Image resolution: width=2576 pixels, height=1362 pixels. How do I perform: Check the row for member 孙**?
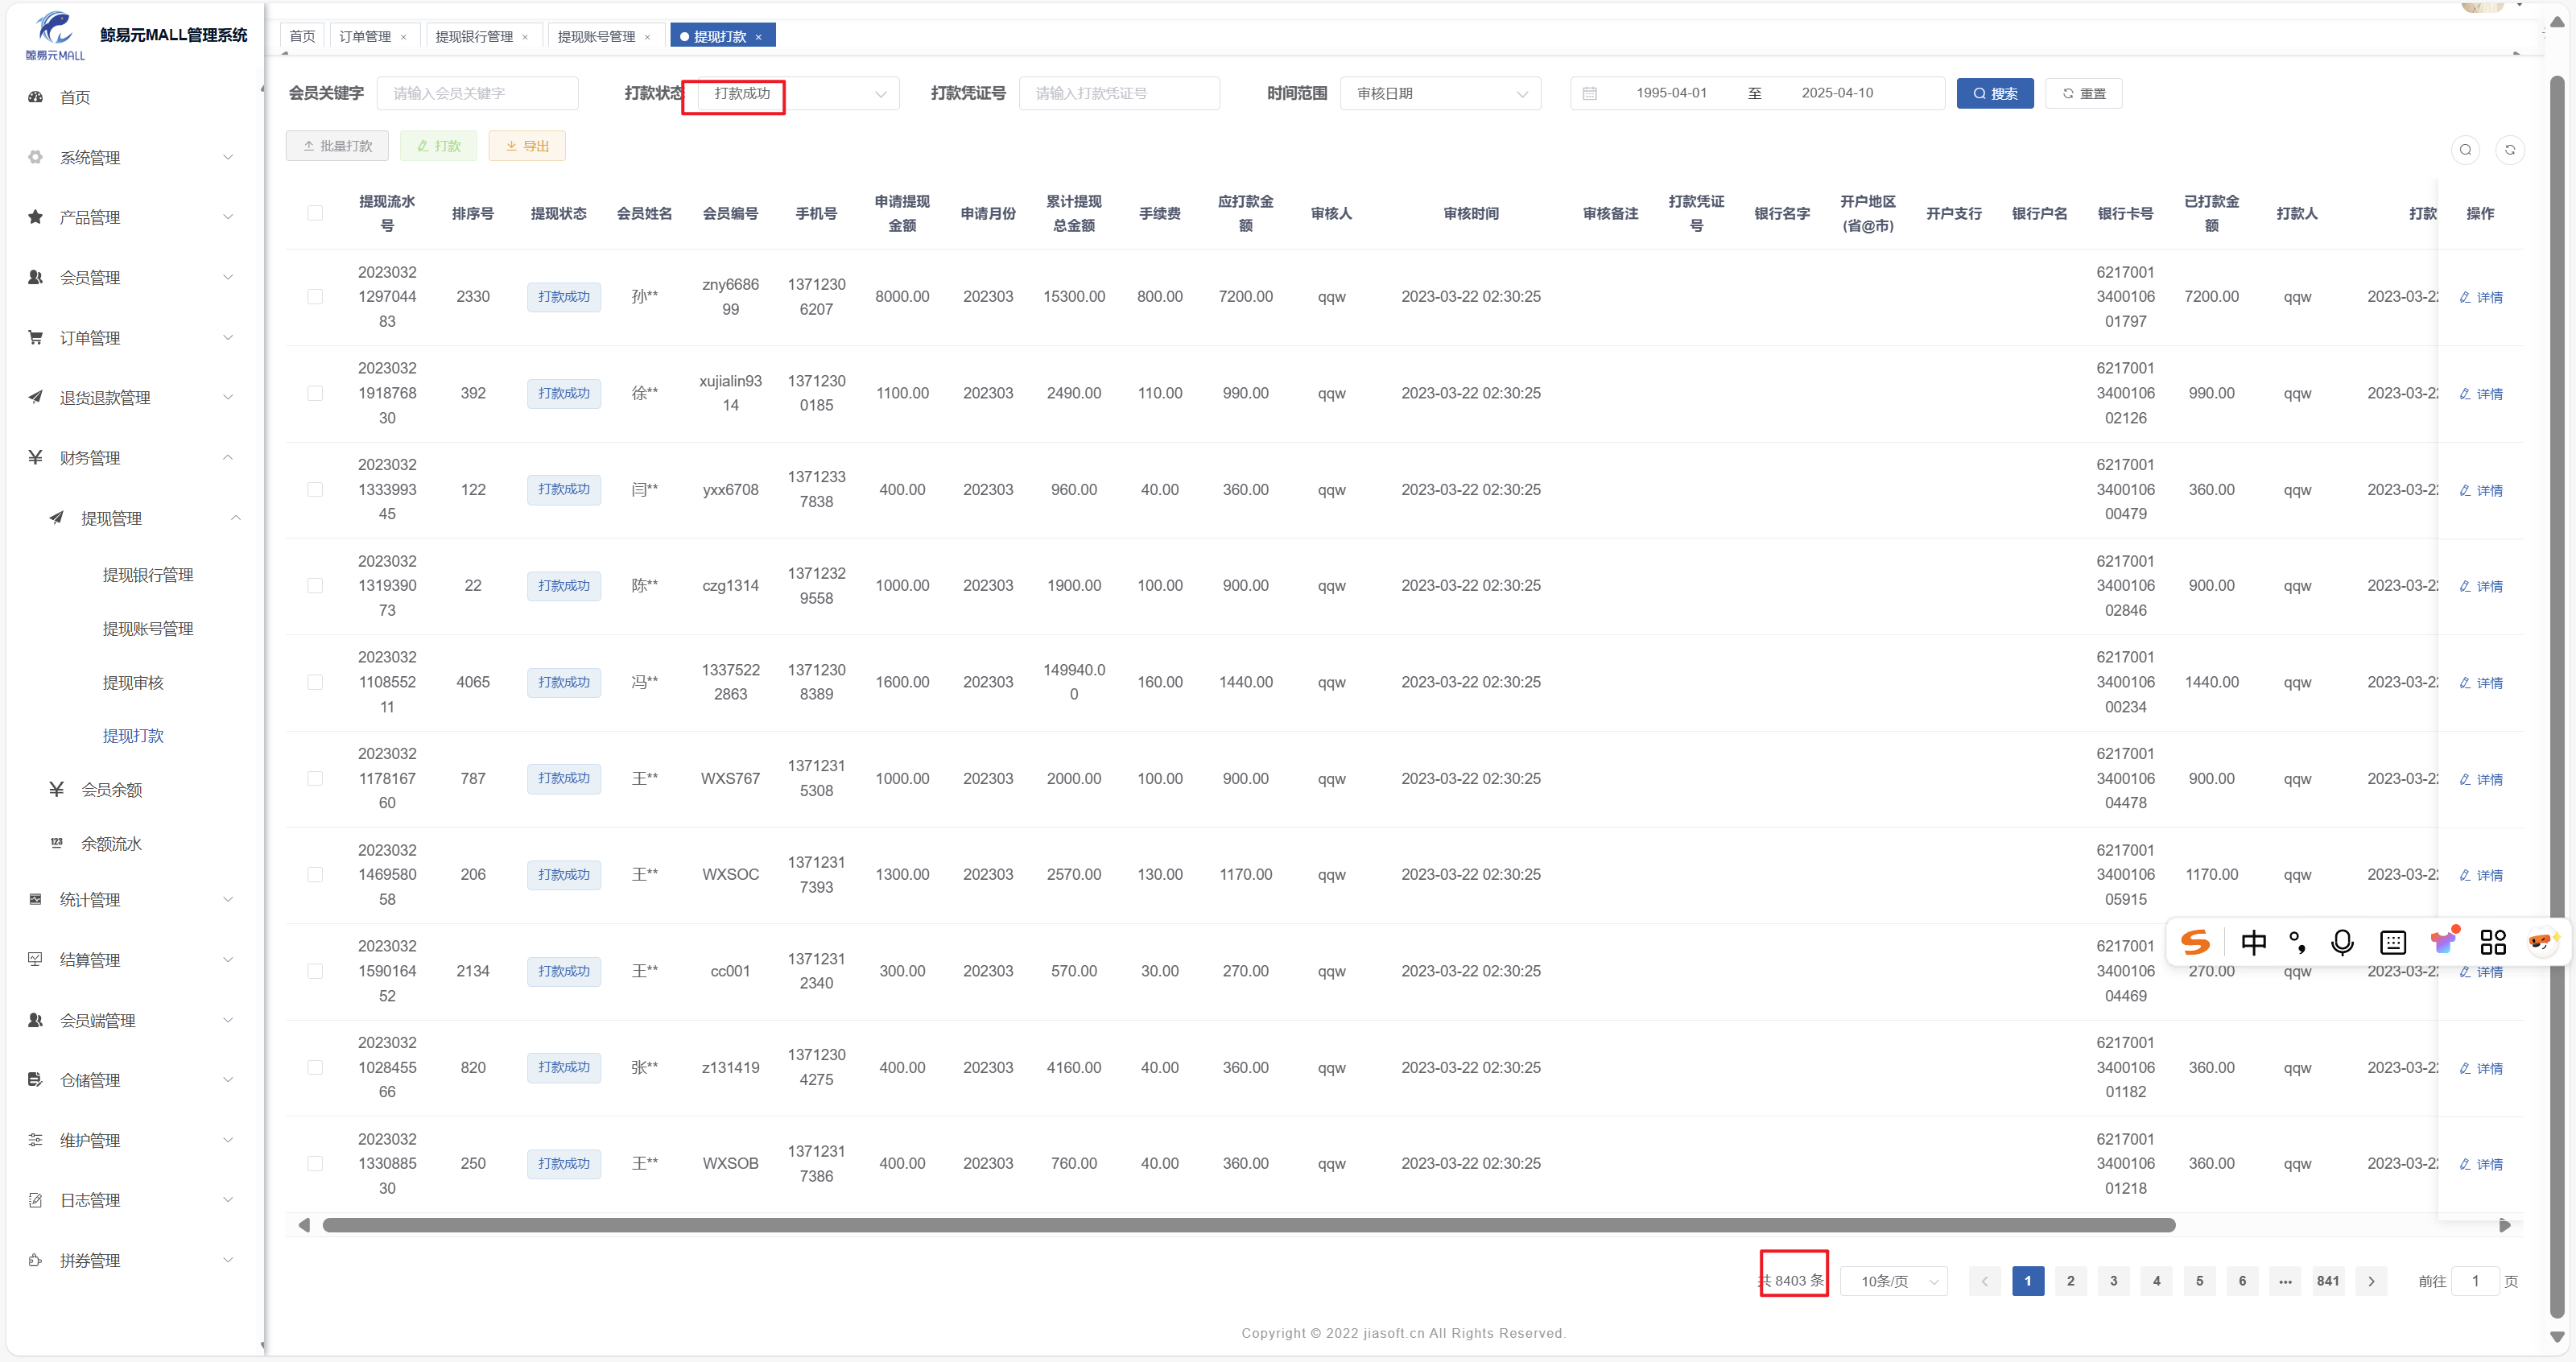(x=315, y=297)
